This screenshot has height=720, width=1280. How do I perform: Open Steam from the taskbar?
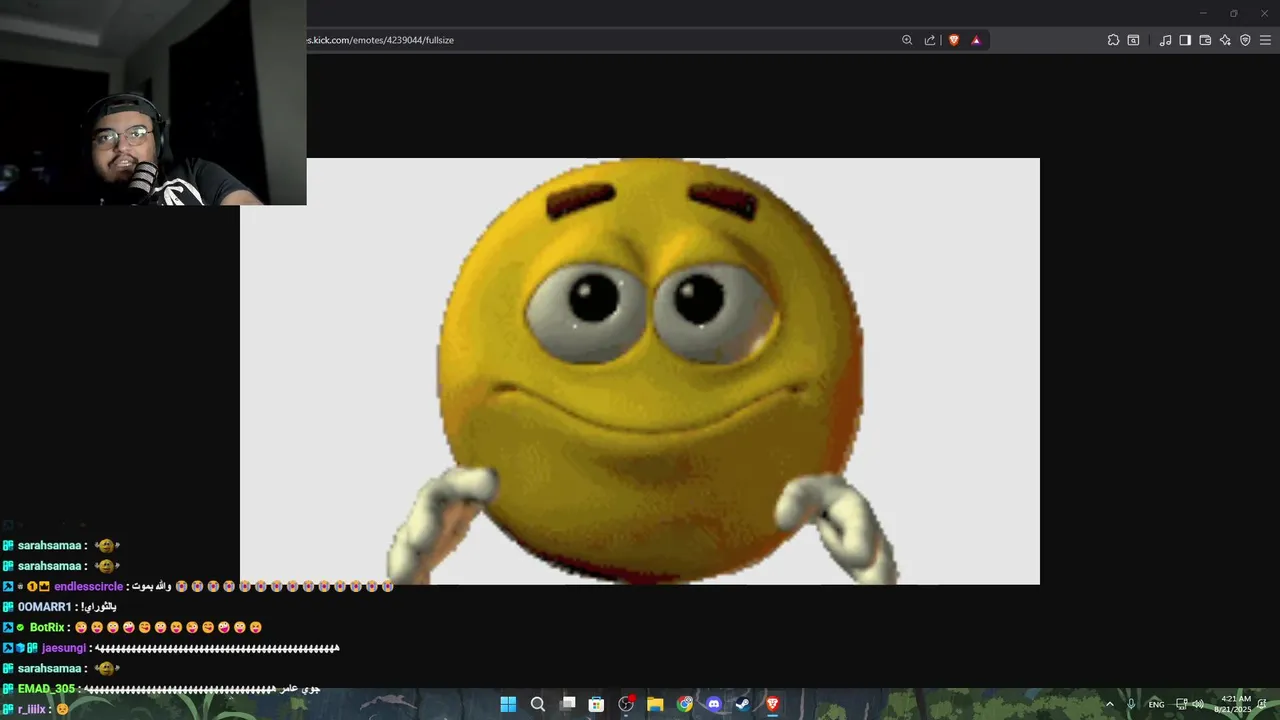[743, 704]
